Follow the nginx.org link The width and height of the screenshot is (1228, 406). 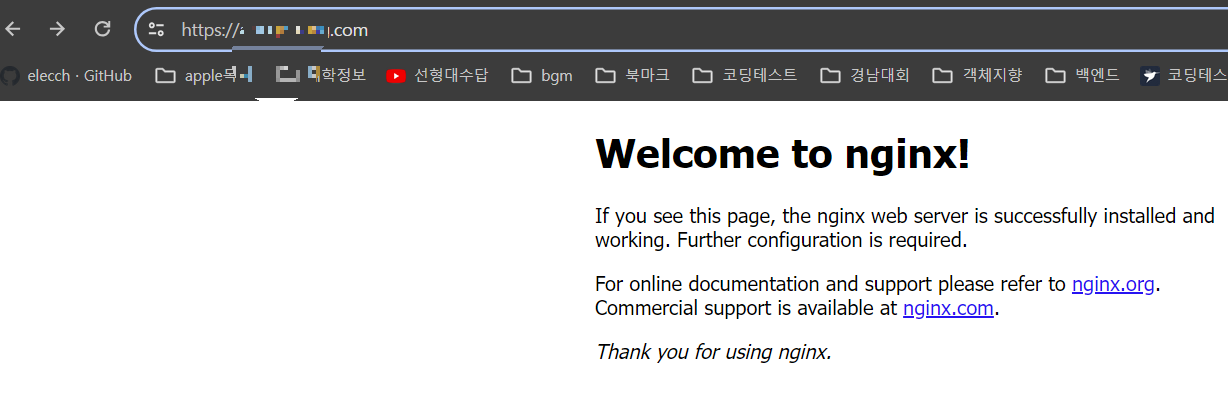1113,284
